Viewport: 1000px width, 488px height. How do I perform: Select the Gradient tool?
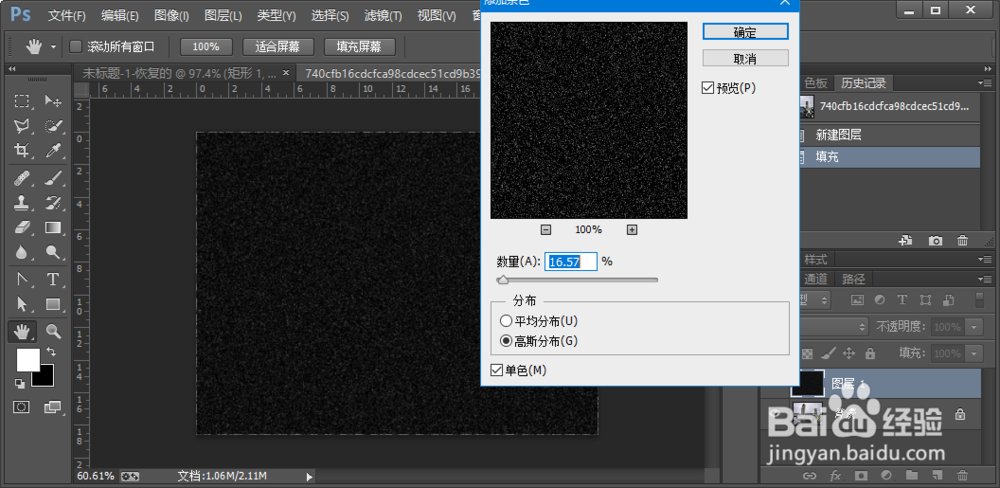[x=53, y=227]
